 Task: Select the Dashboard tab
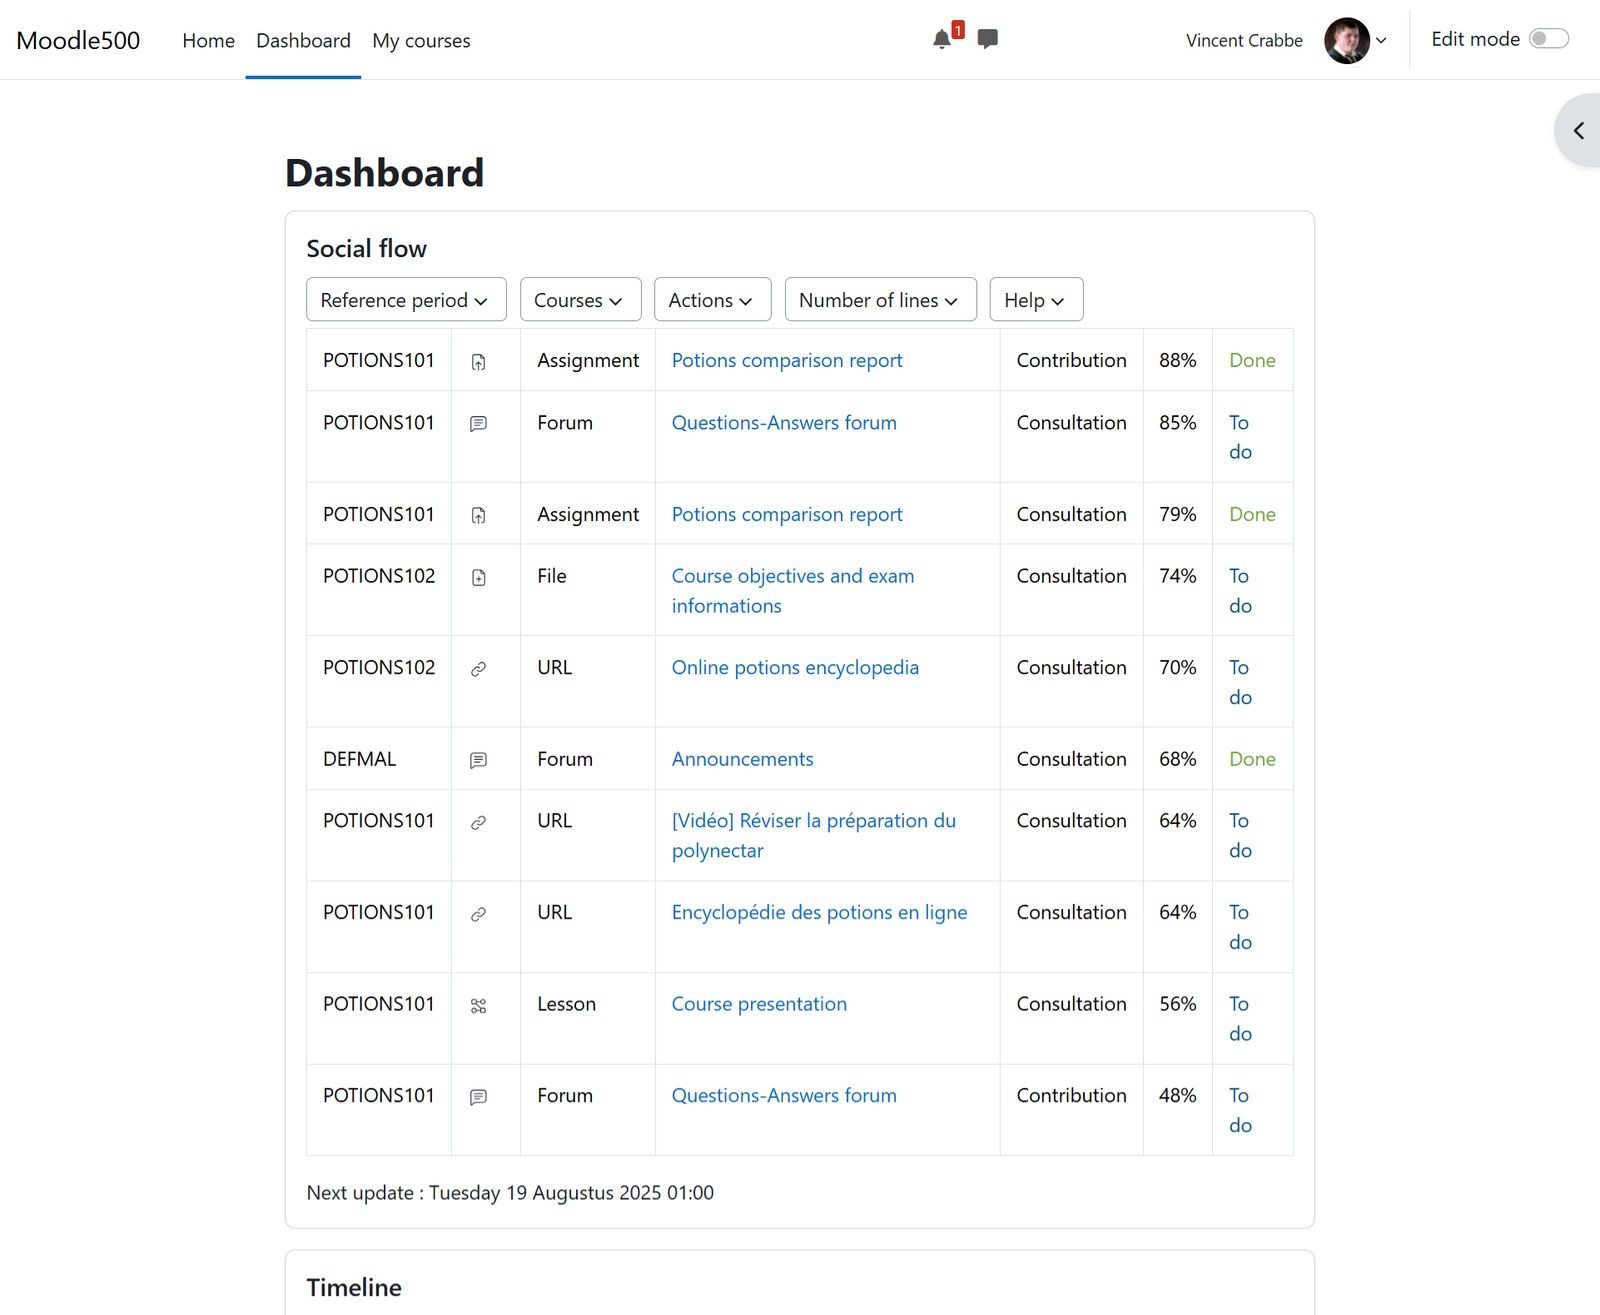pyautogui.click(x=303, y=40)
